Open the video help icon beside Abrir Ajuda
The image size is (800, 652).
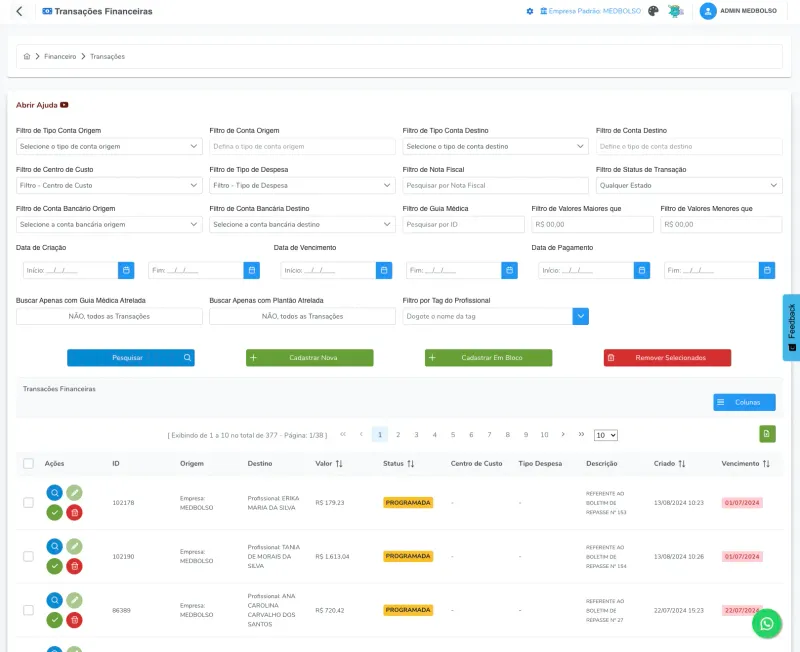64,105
